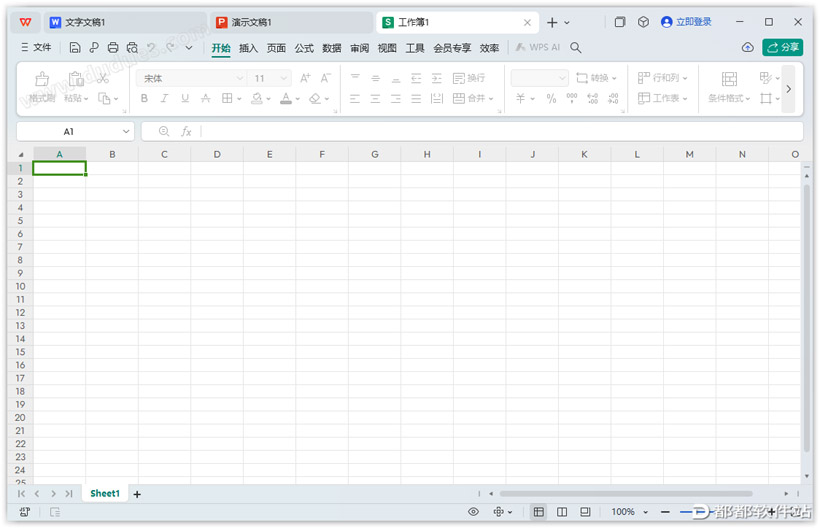Click the Paste clipboard icon
Image resolution: width=820 pixels, height=528 pixels.
(76, 79)
